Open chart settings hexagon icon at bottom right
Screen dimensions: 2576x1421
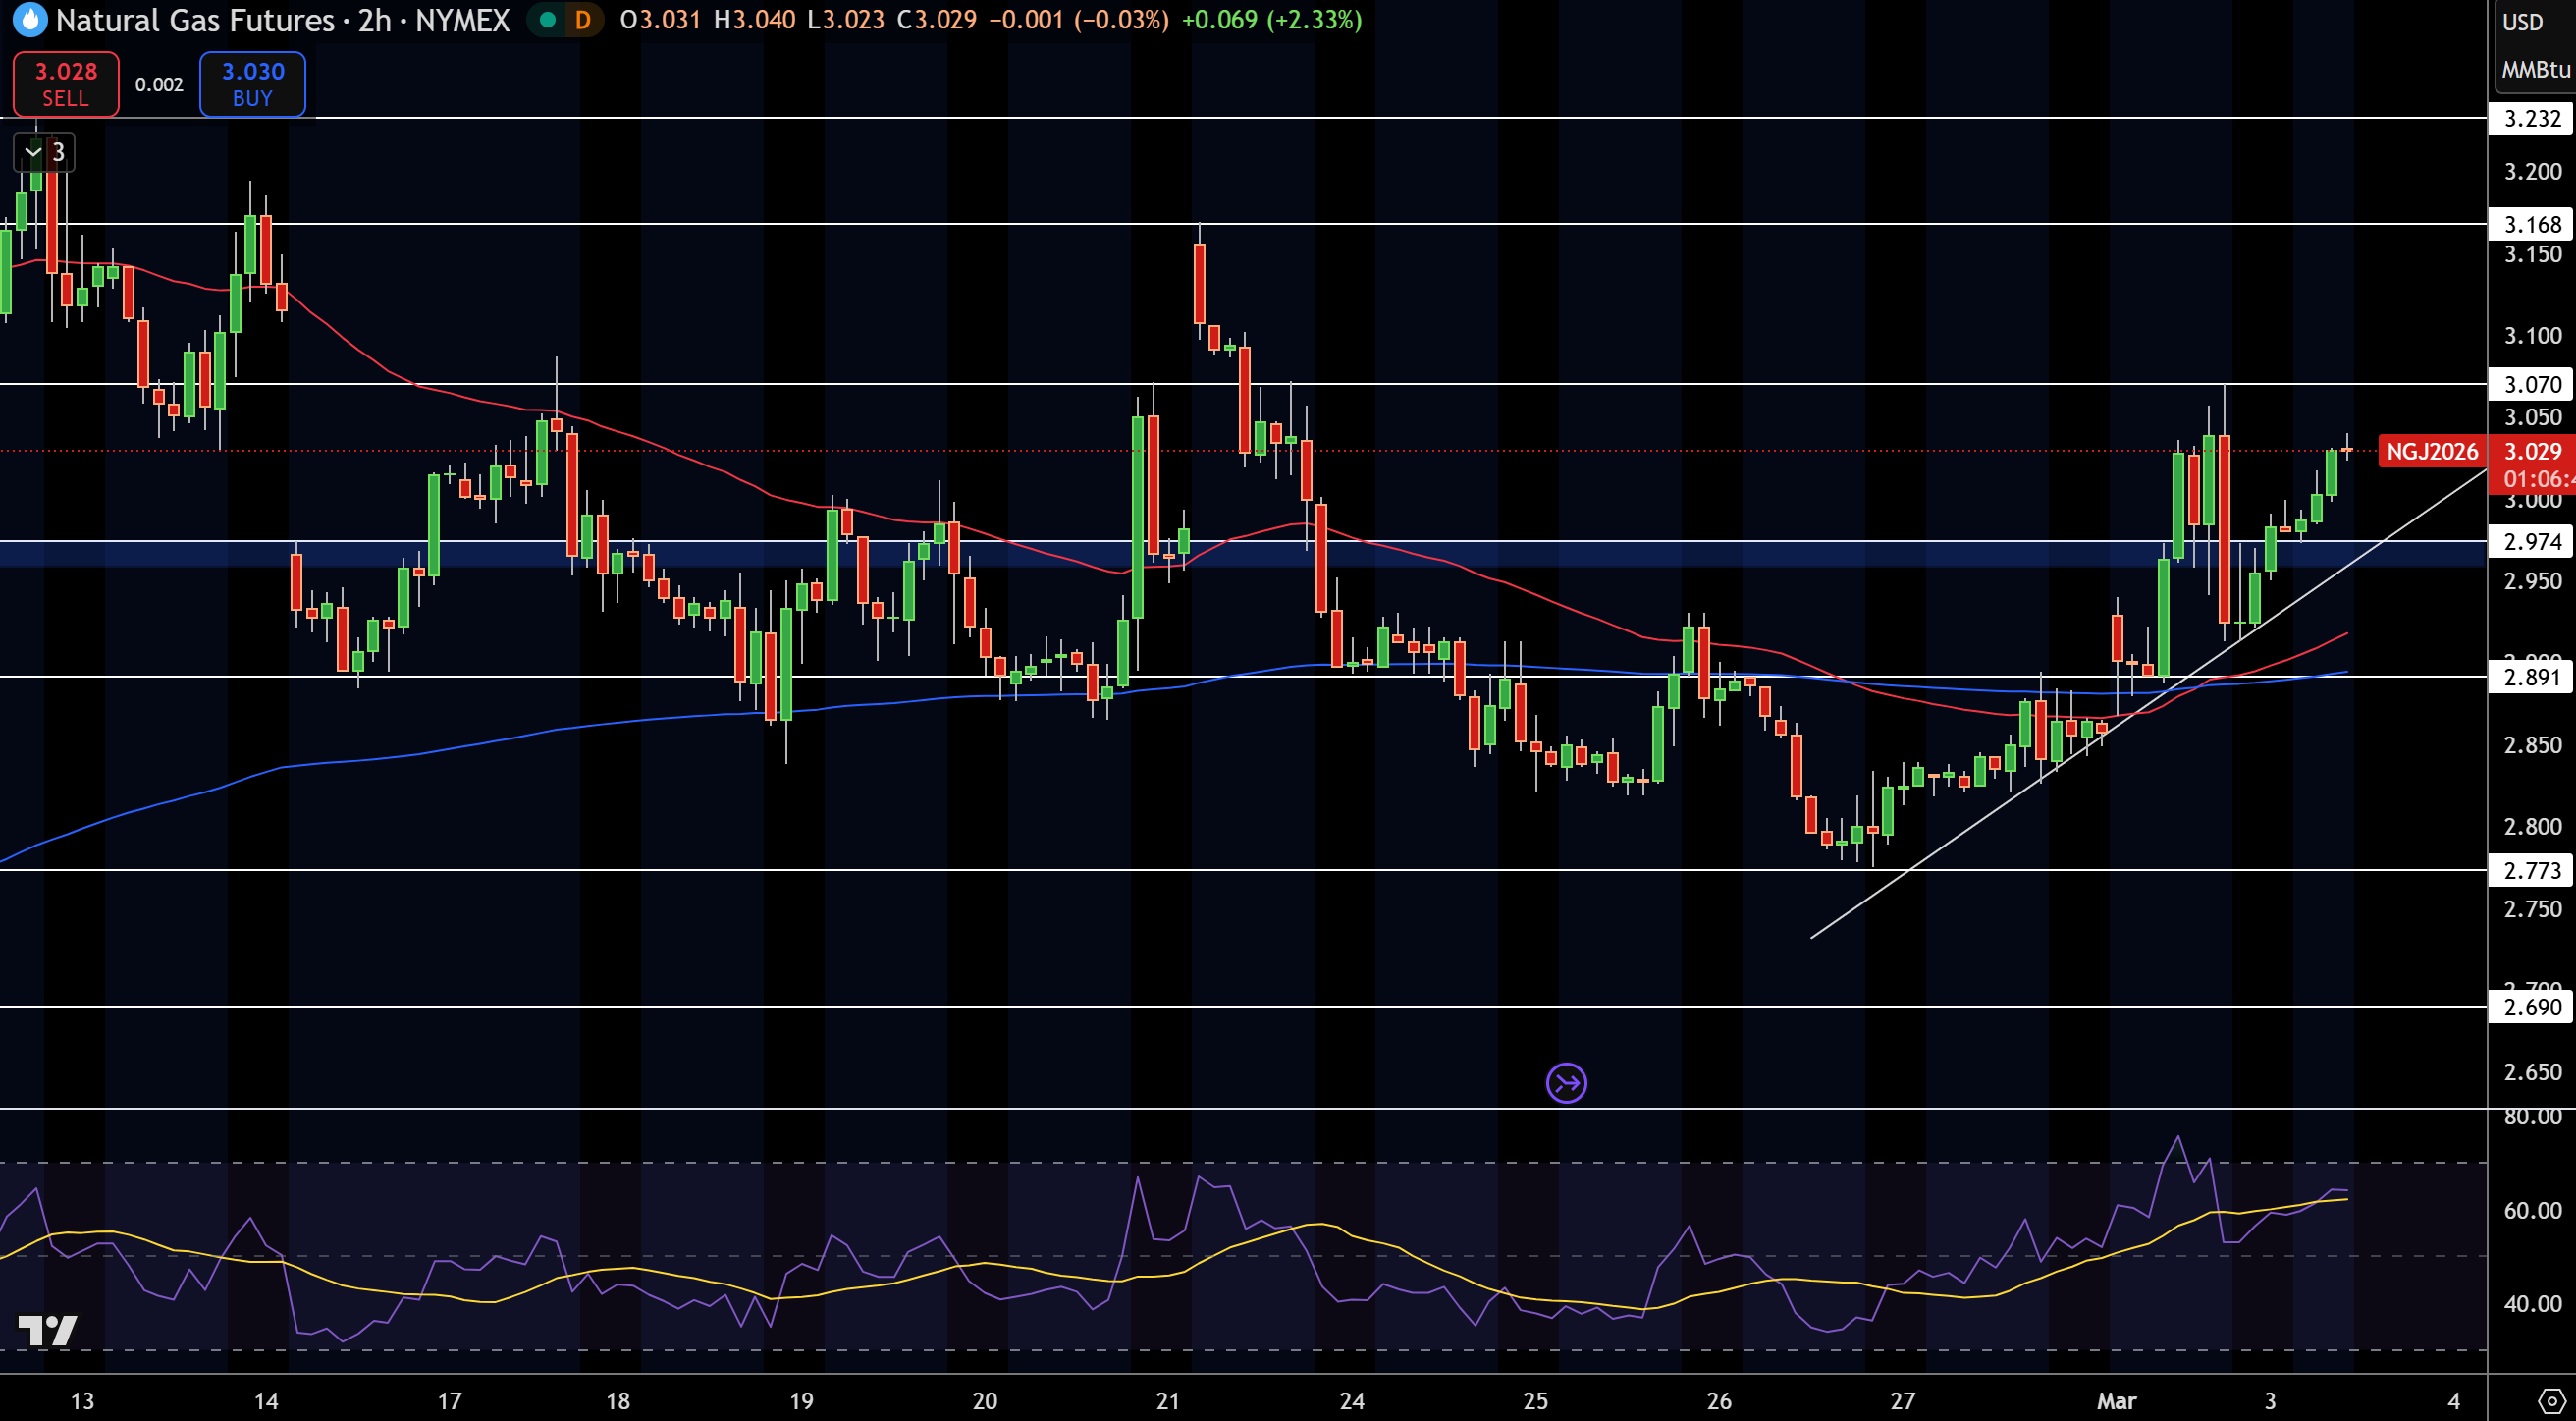[x=2551, y=1400]
